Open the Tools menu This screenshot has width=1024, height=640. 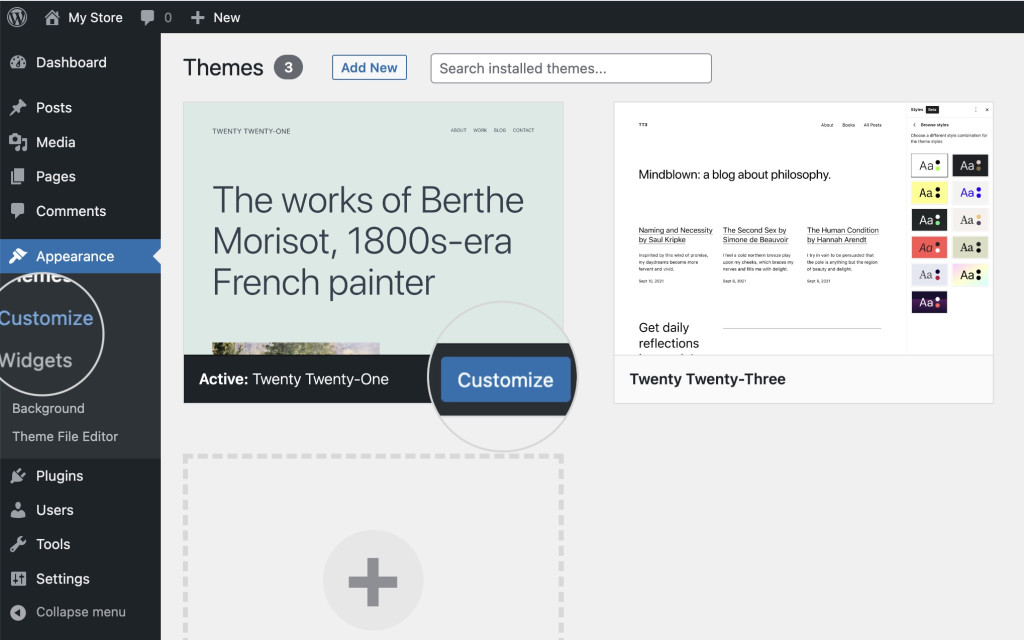(53, 544)
